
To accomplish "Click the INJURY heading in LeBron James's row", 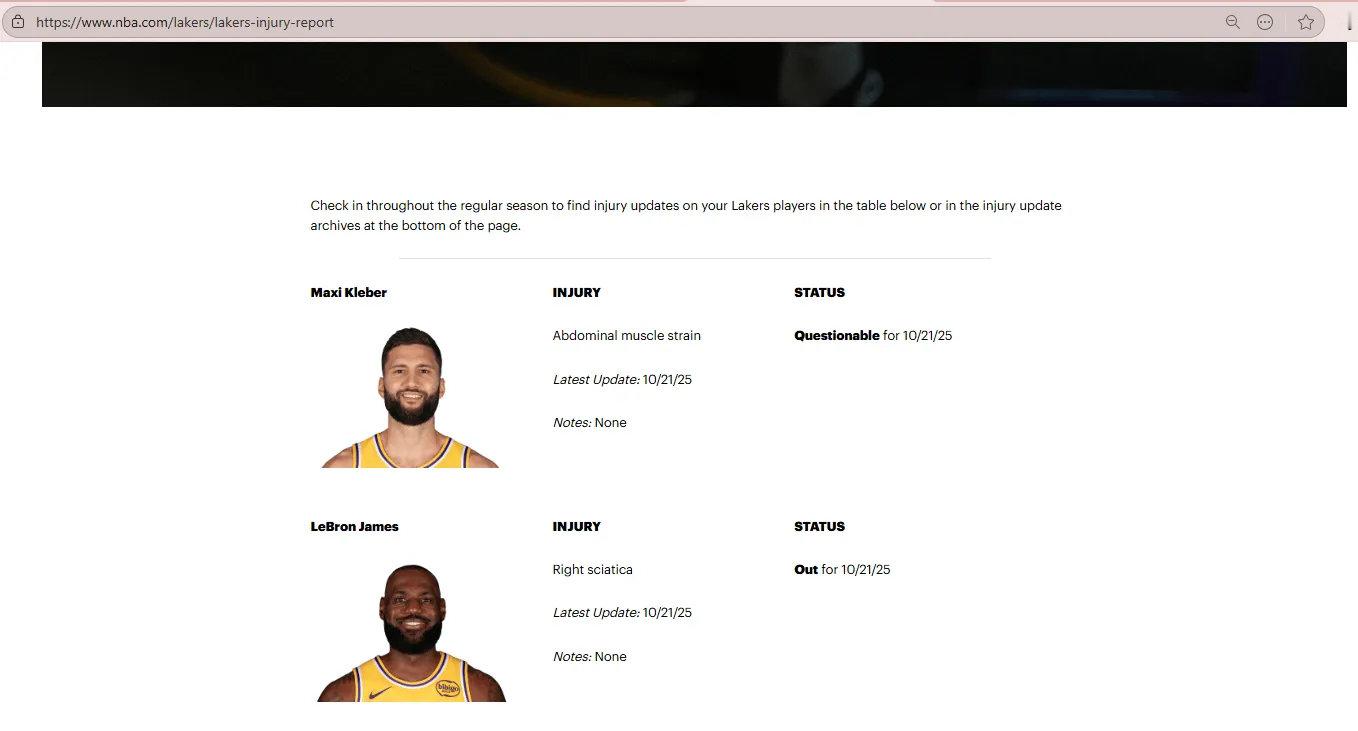I will (577, 527).
